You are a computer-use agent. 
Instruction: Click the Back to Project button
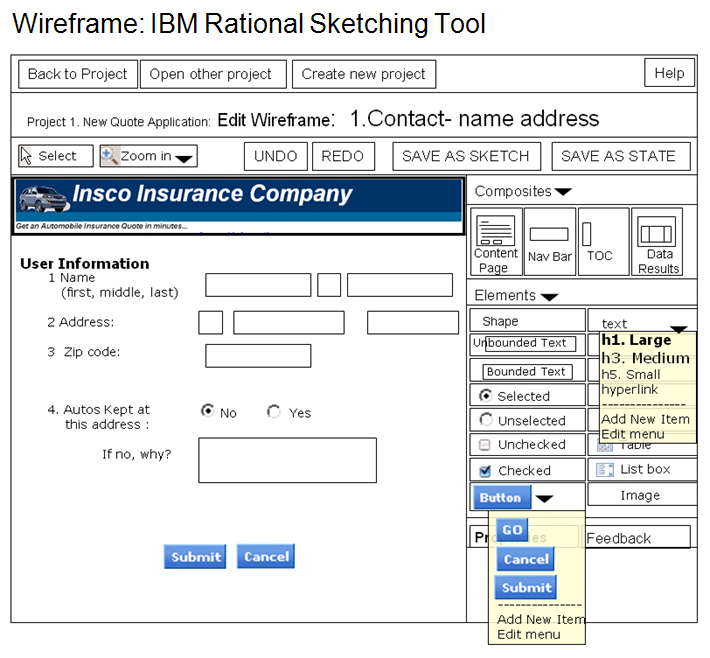tap(77, 74)
